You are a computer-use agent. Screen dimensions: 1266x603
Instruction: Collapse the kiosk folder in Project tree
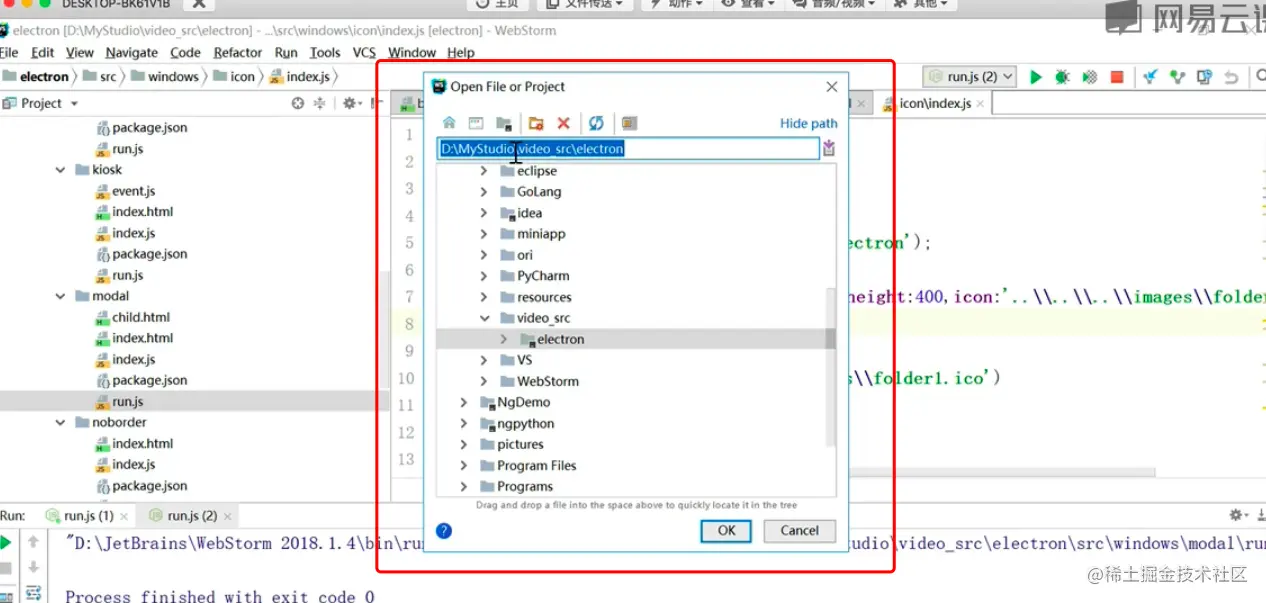point(61,170)
